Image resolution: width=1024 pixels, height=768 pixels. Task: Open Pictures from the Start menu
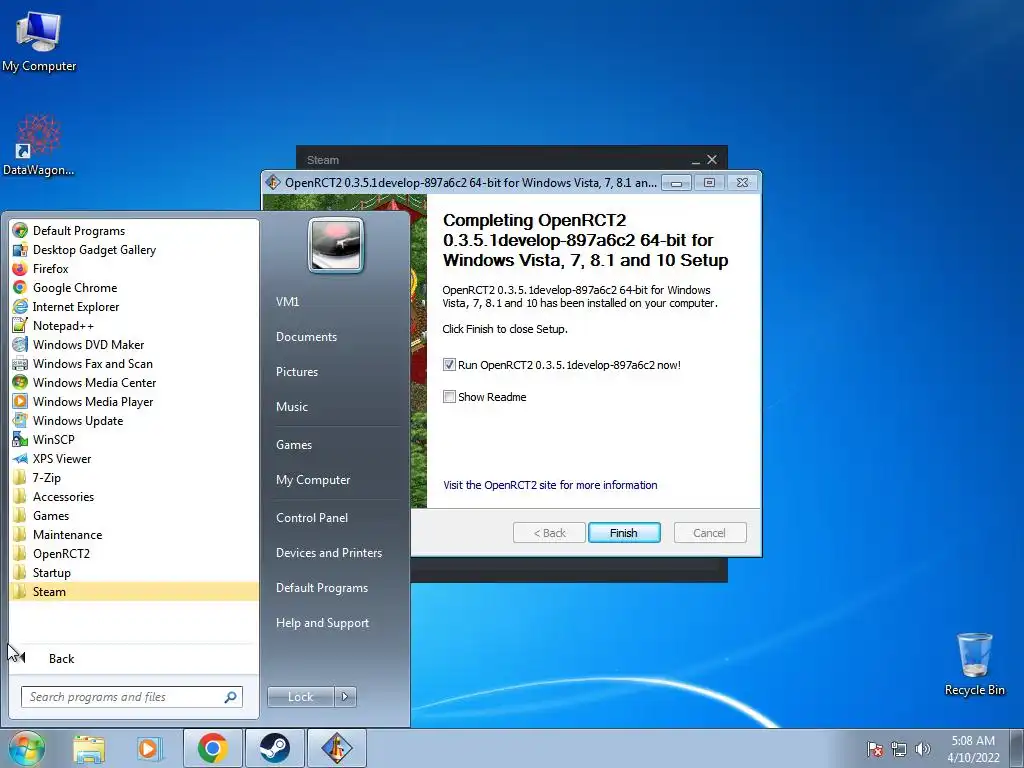click(296, 372)
